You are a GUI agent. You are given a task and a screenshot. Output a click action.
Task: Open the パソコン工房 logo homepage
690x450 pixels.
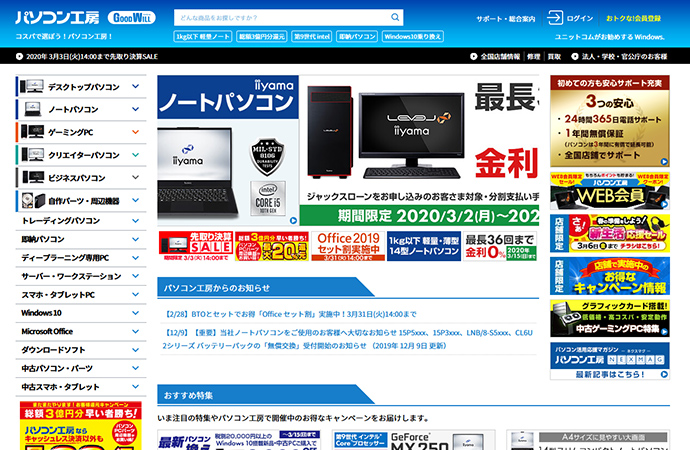pos(57,18)
